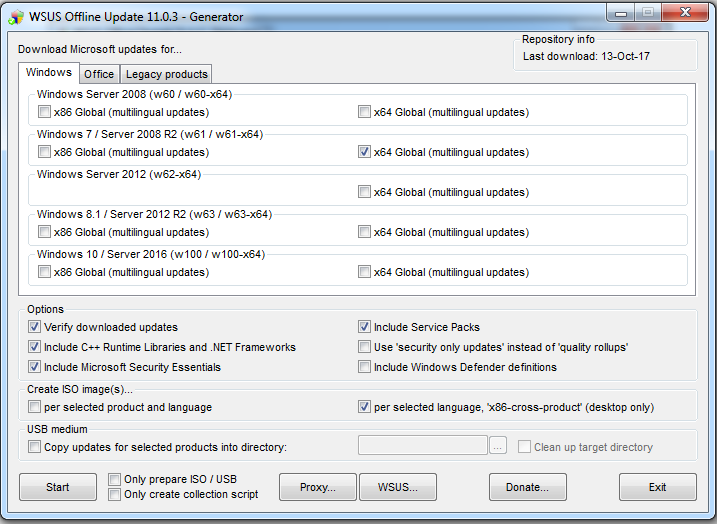Toggle ISO per selected product and language

35,408
